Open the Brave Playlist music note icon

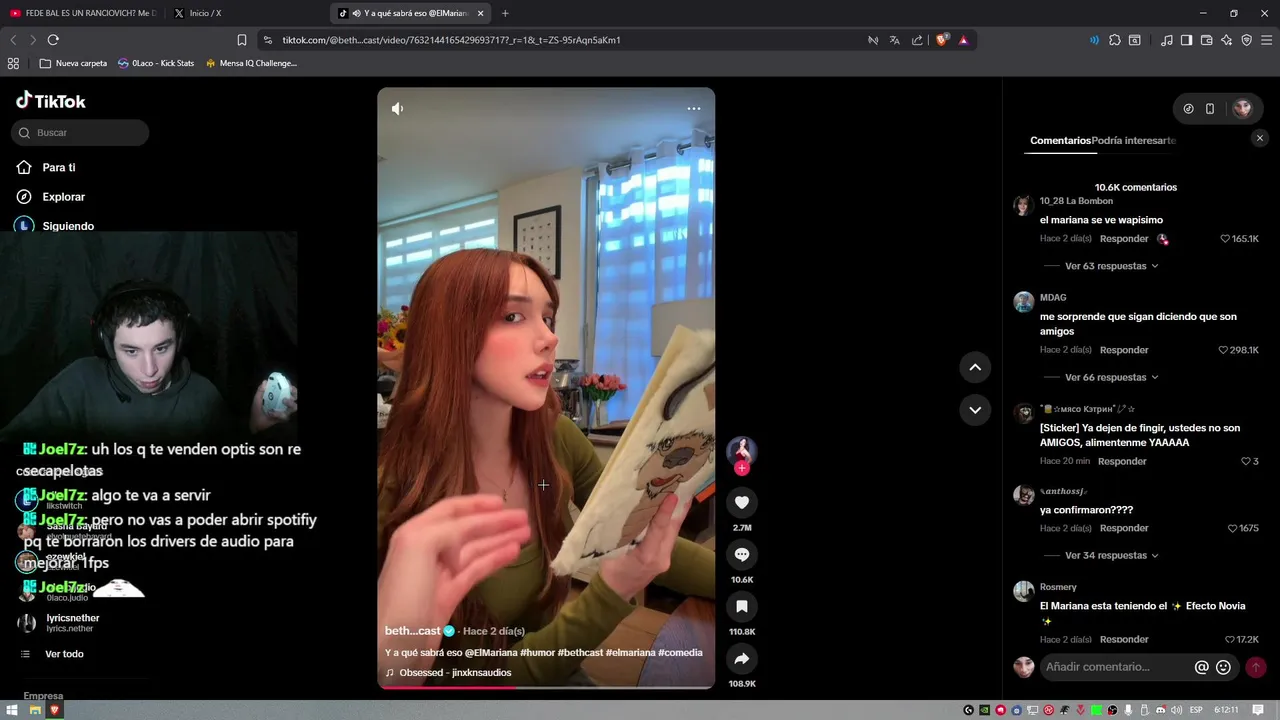(x=1166, y=40)
